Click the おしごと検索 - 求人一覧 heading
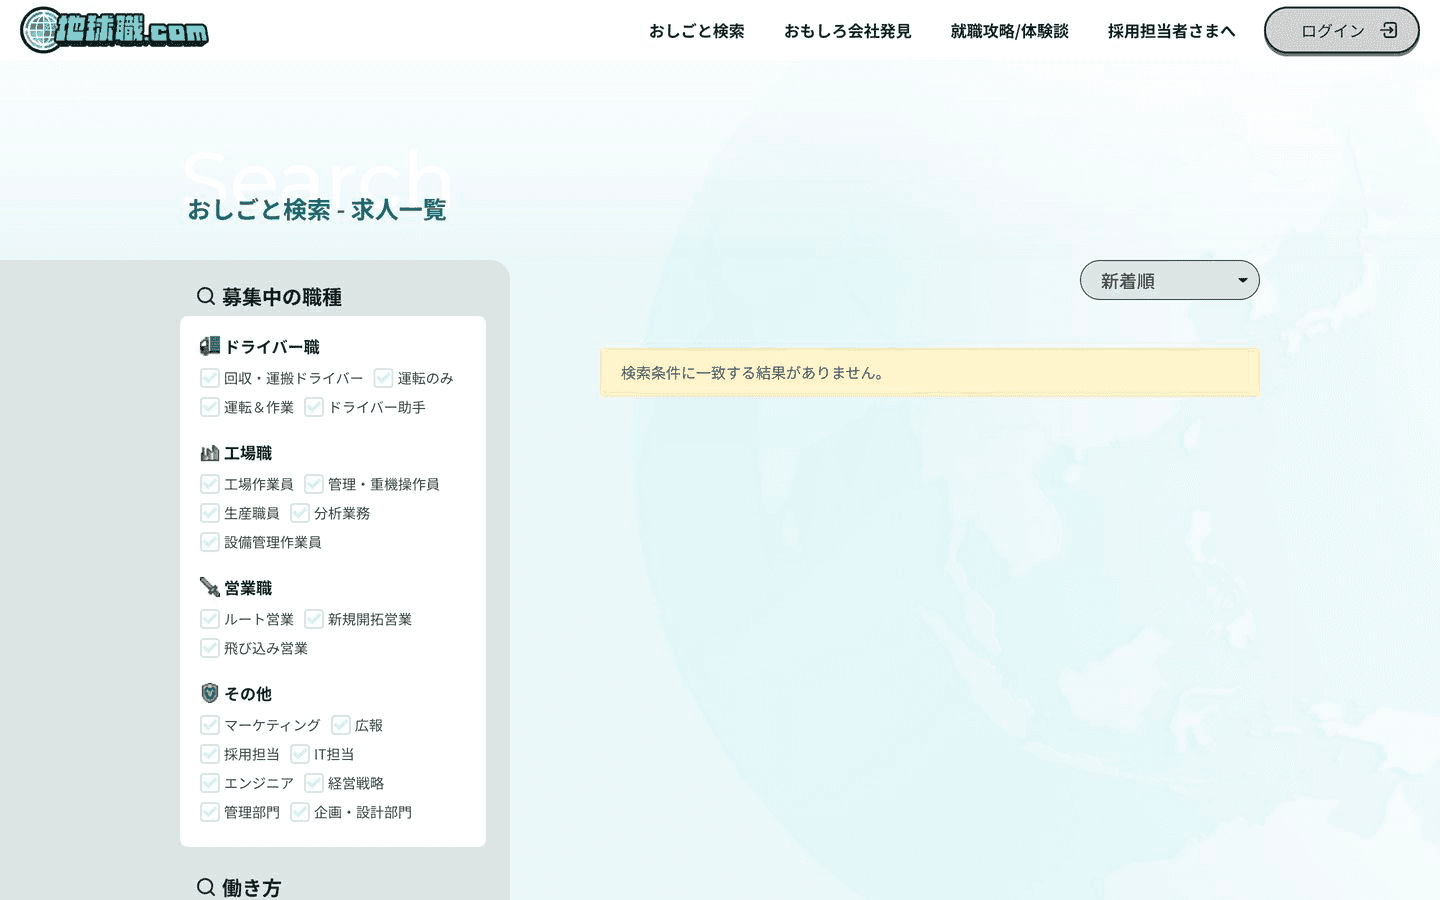This screenshot has height=900, width=1440. [317, 210]
